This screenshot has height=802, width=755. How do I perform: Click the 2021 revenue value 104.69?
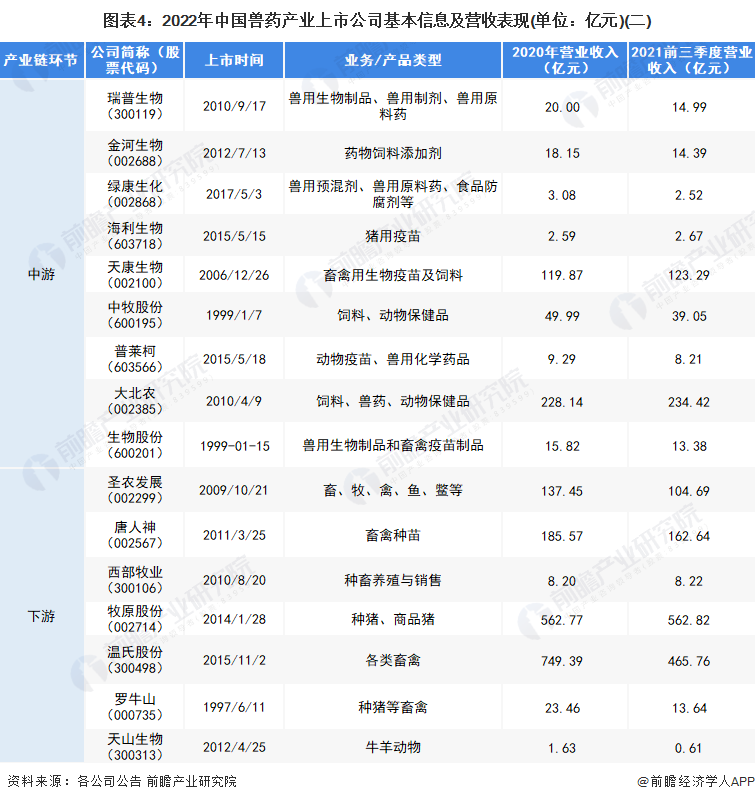click(689, 491)
